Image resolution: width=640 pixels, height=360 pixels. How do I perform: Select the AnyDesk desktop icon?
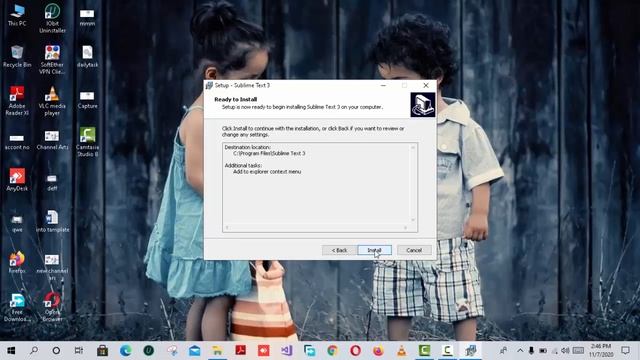coord(17,180)
